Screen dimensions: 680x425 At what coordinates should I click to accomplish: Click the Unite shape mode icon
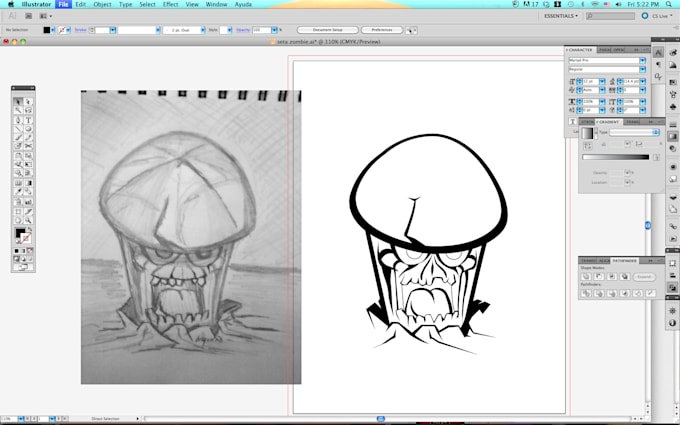point(587,276)
